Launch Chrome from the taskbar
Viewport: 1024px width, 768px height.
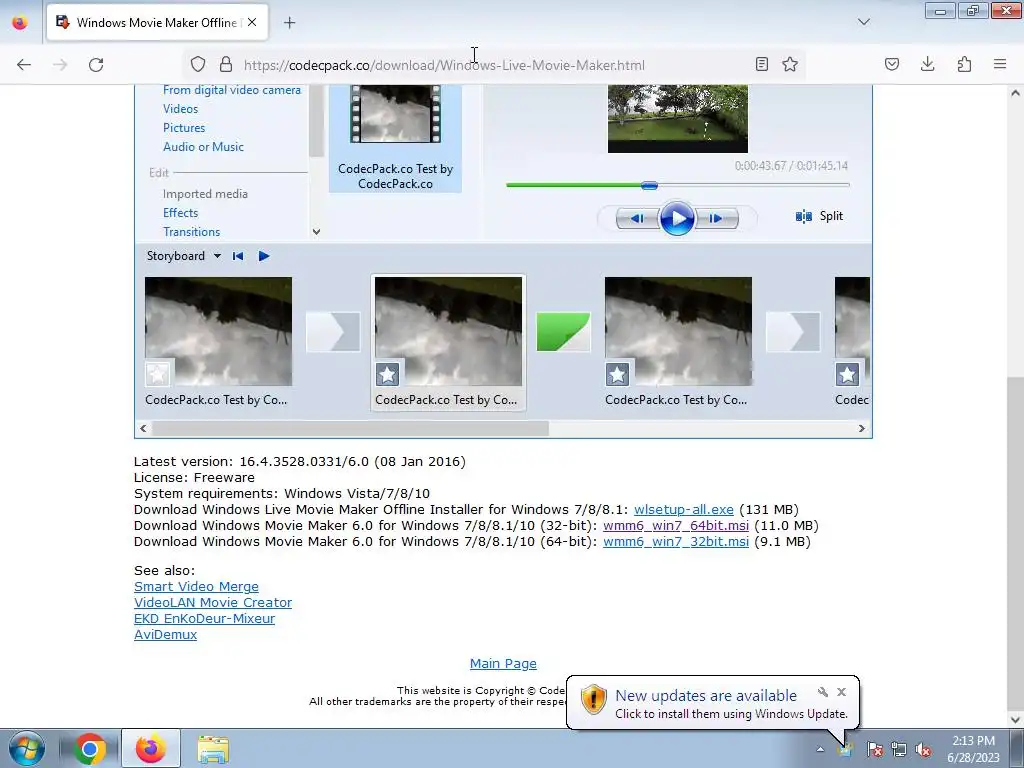(x=90, y=748)
